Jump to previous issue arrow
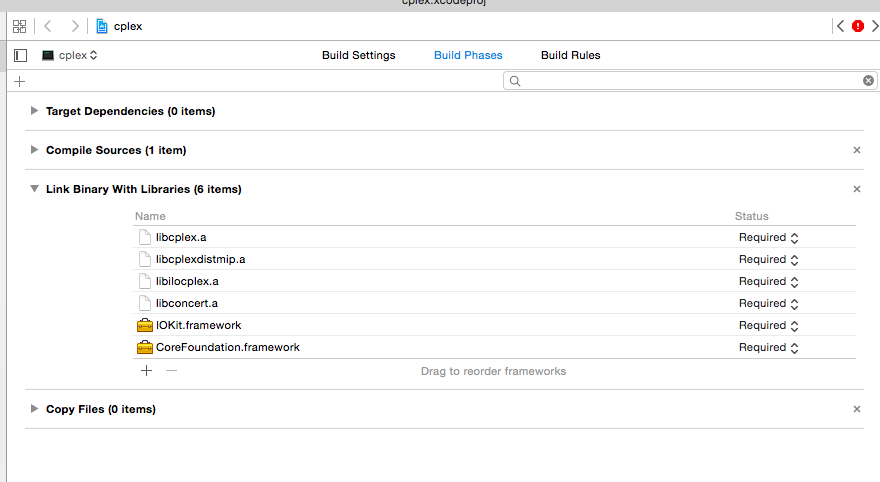The image size is (880, 482). [840, 26]
